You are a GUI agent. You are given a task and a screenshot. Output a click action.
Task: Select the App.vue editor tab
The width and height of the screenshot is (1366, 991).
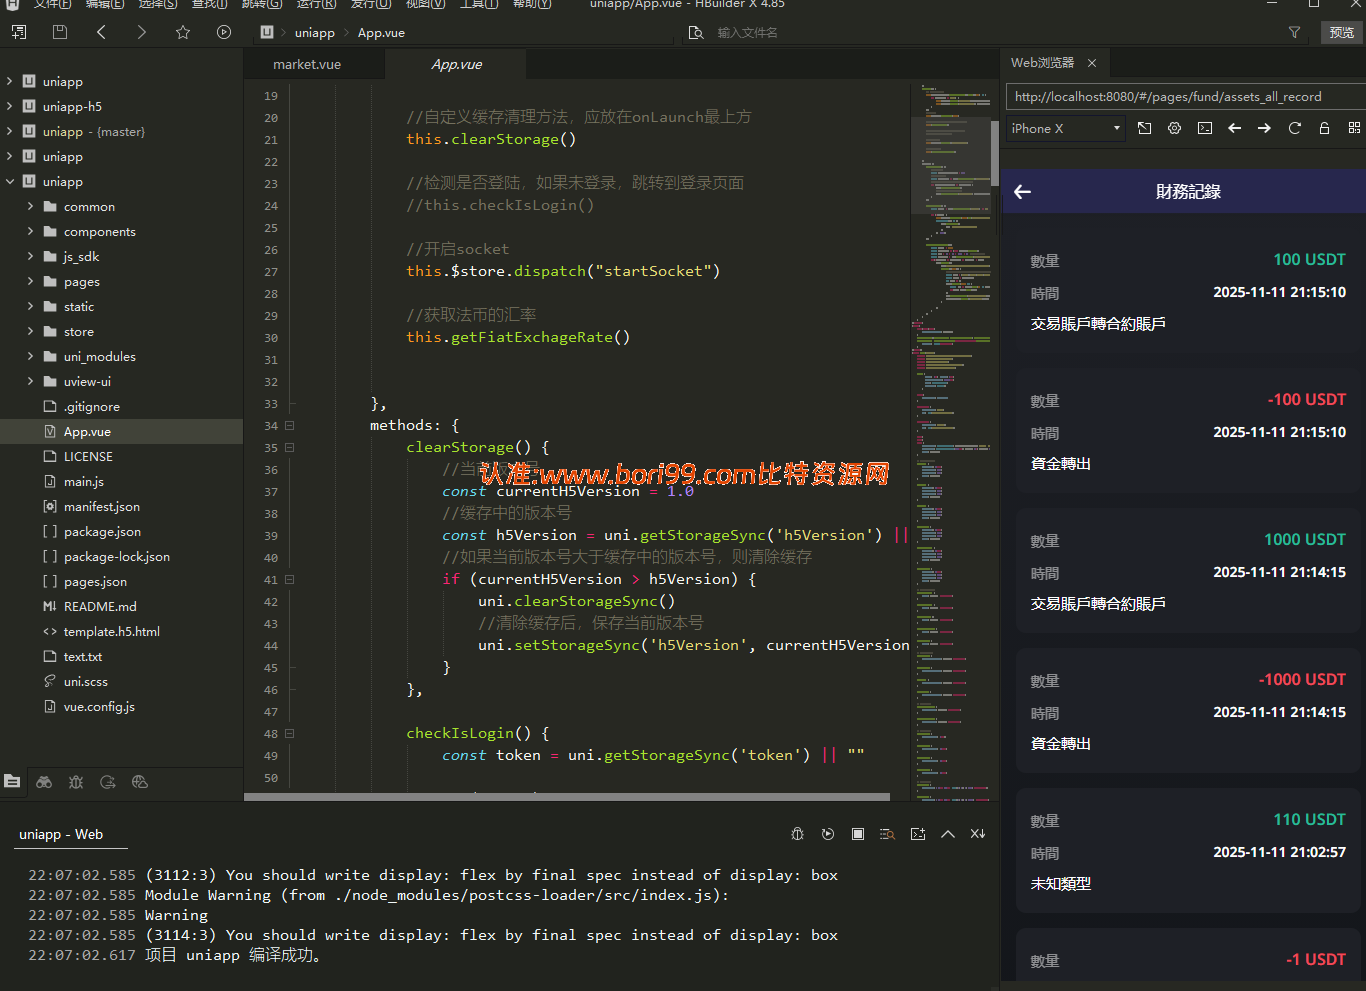[457, 64]
